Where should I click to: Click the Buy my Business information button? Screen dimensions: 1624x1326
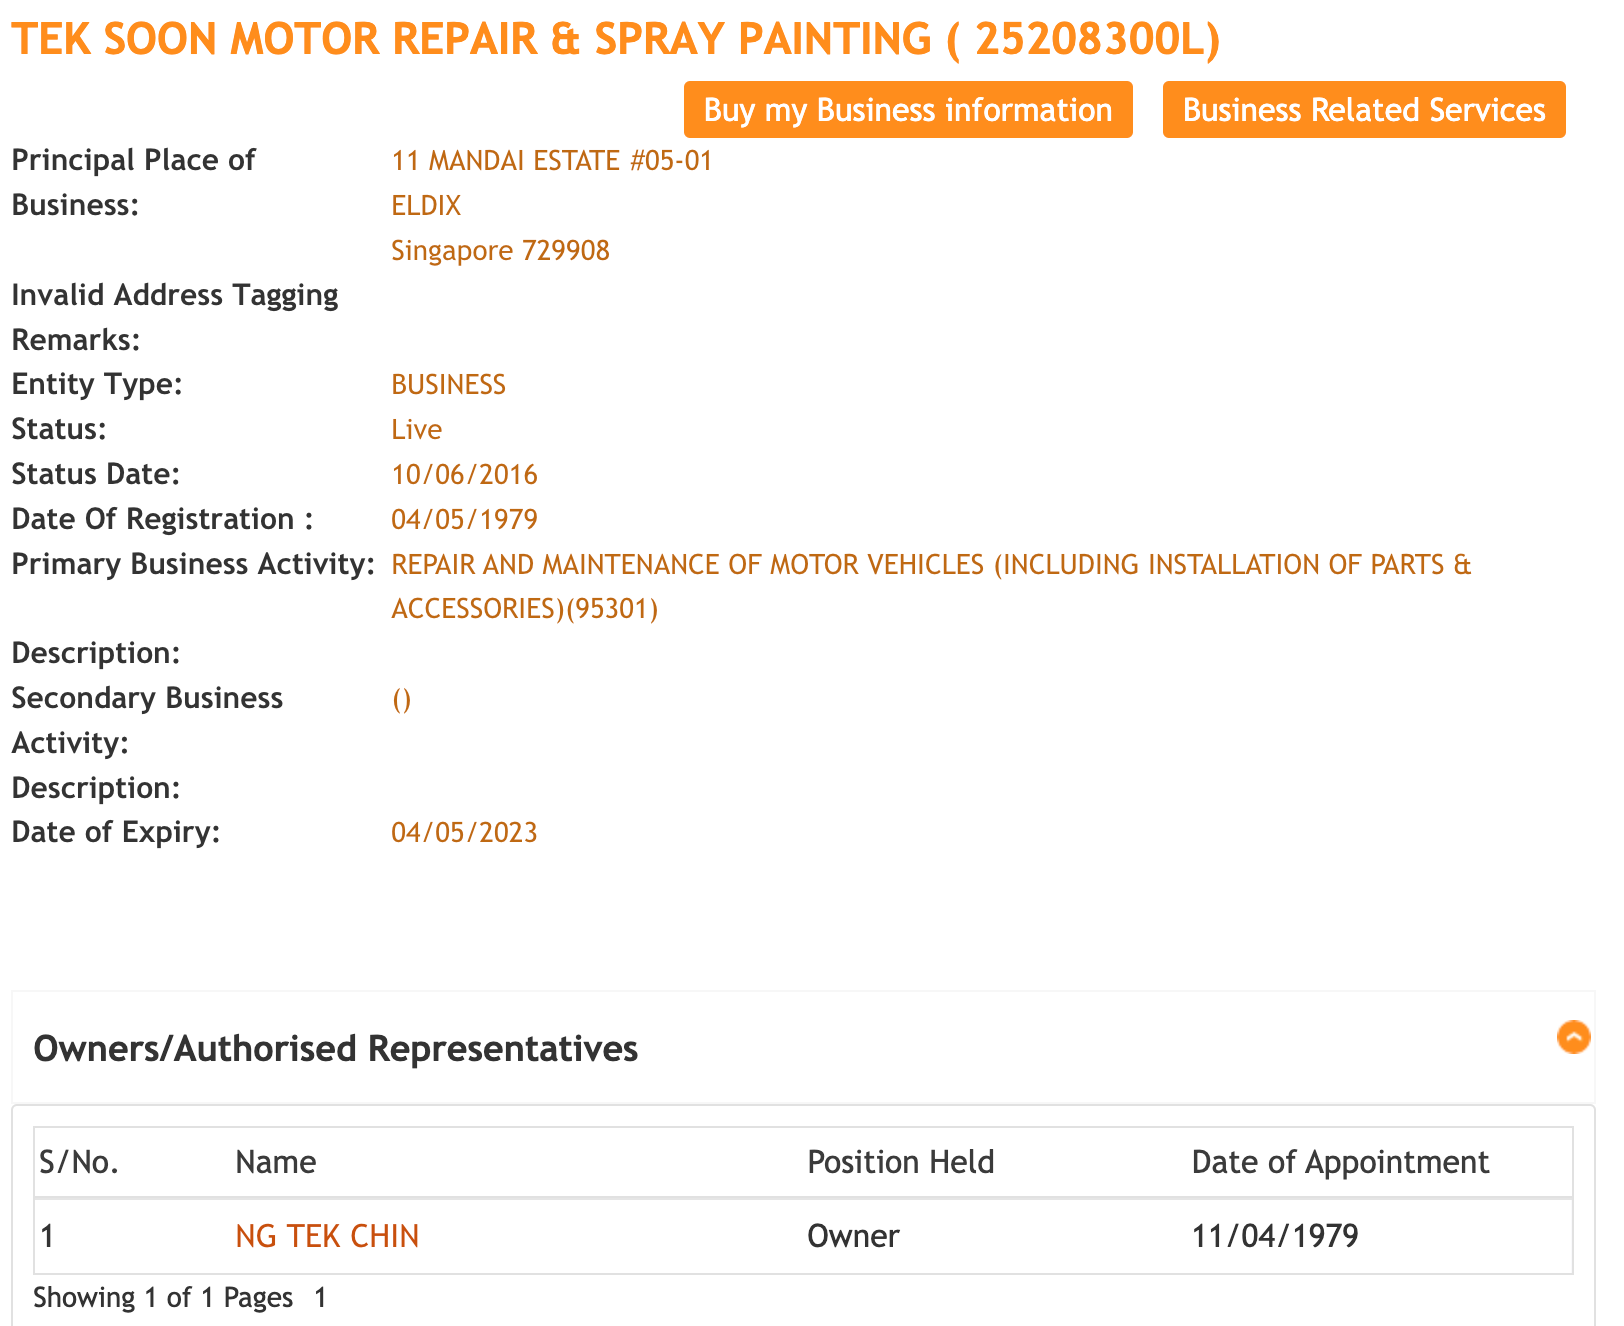tap(907, 110)
